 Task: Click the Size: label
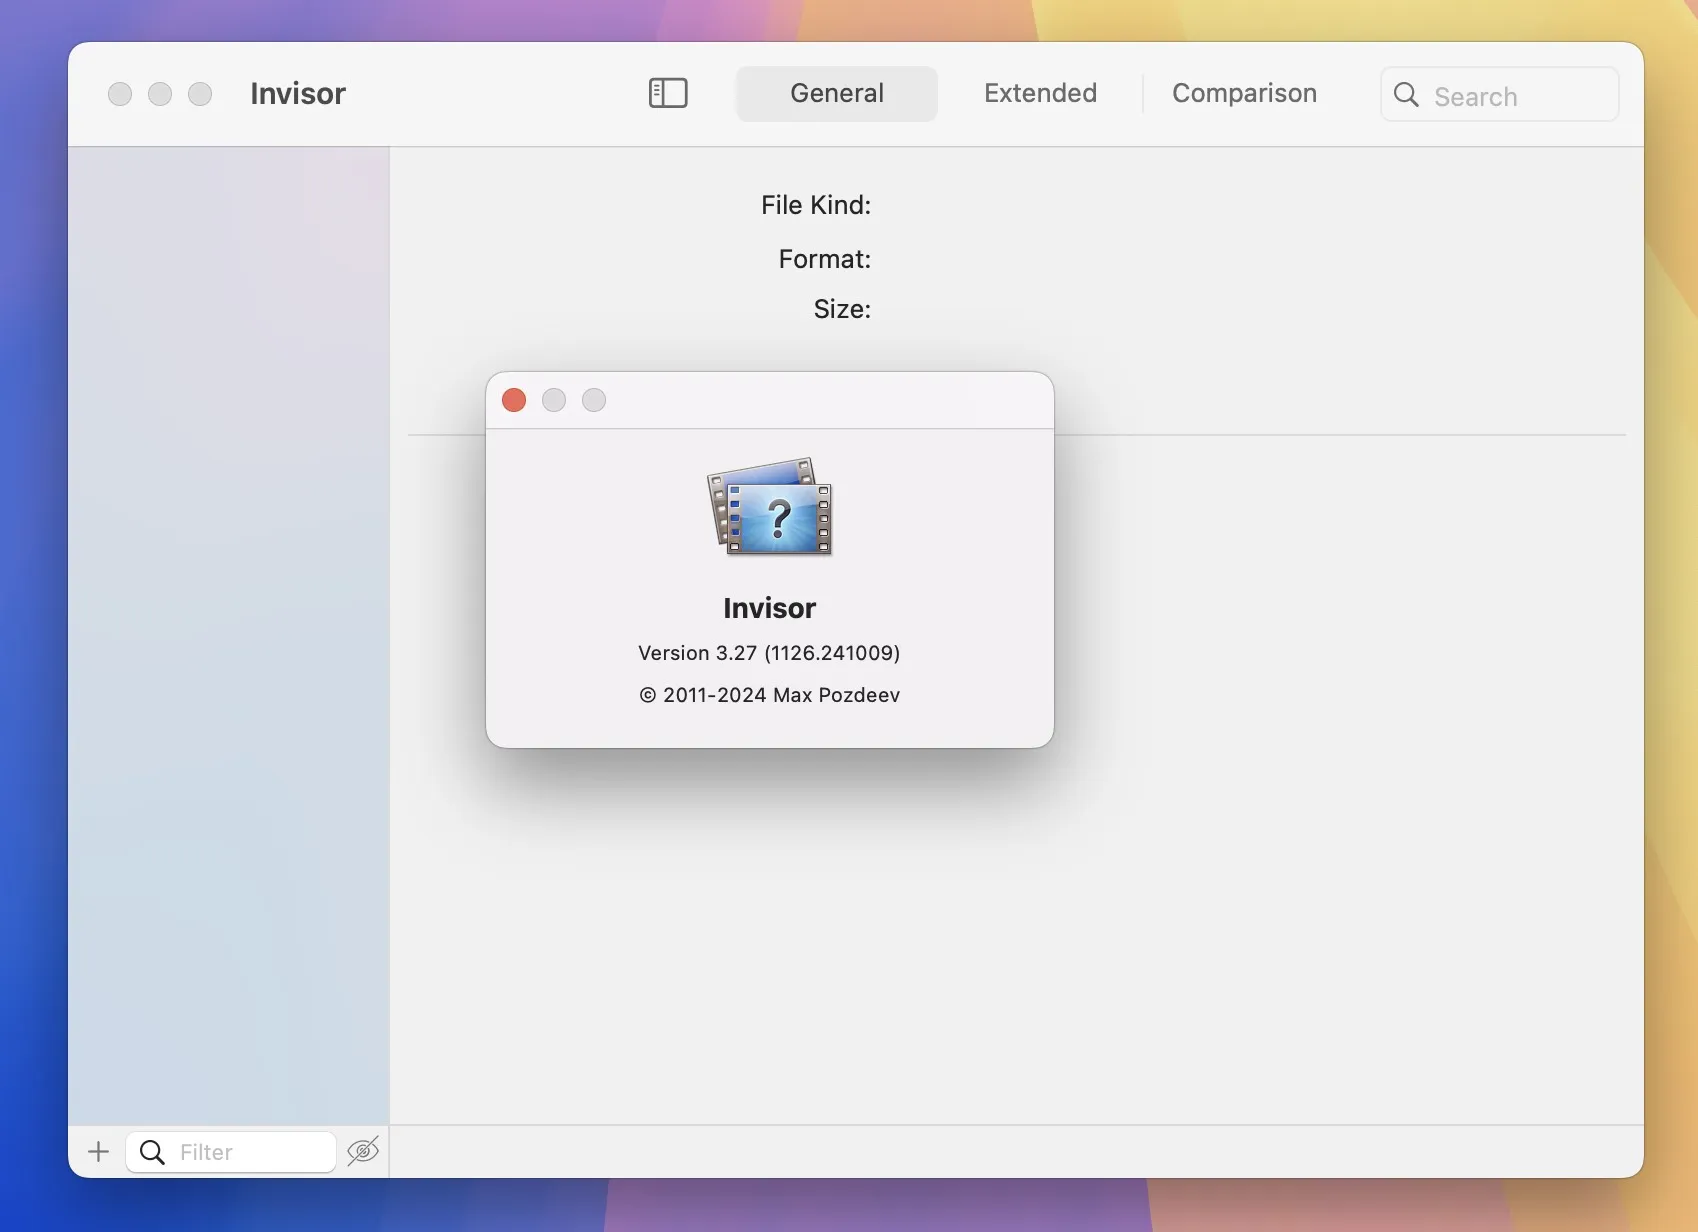tap(842, 309)
